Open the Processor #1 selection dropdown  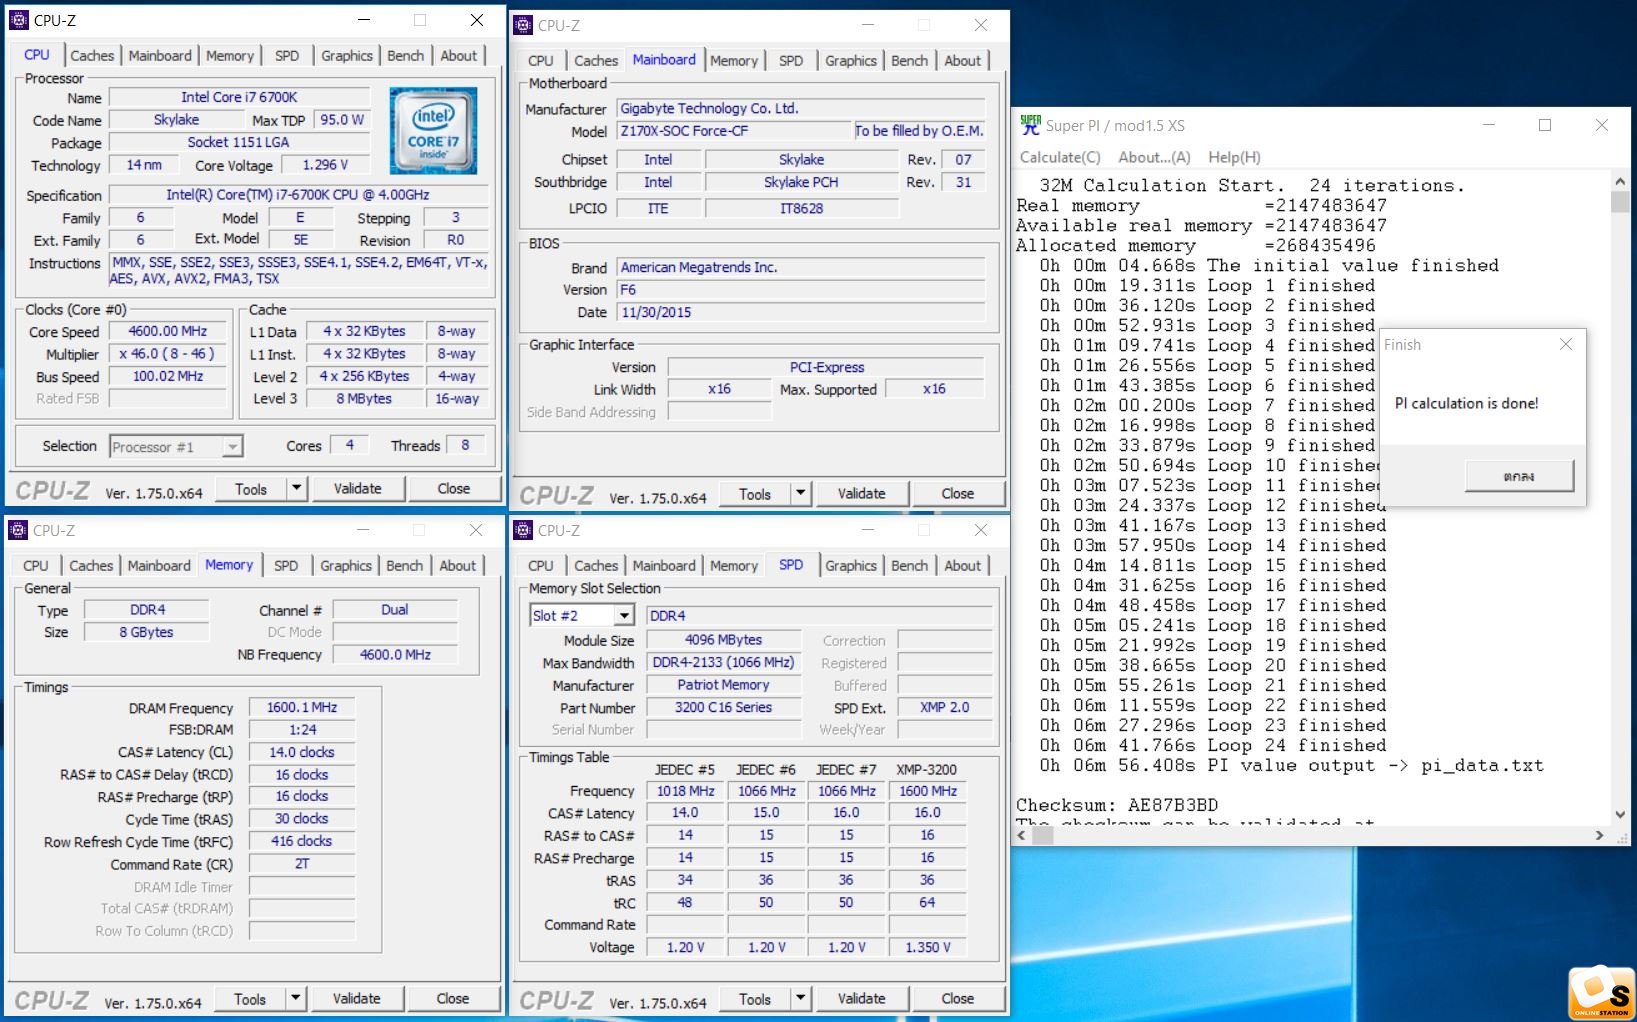(232, 447)
